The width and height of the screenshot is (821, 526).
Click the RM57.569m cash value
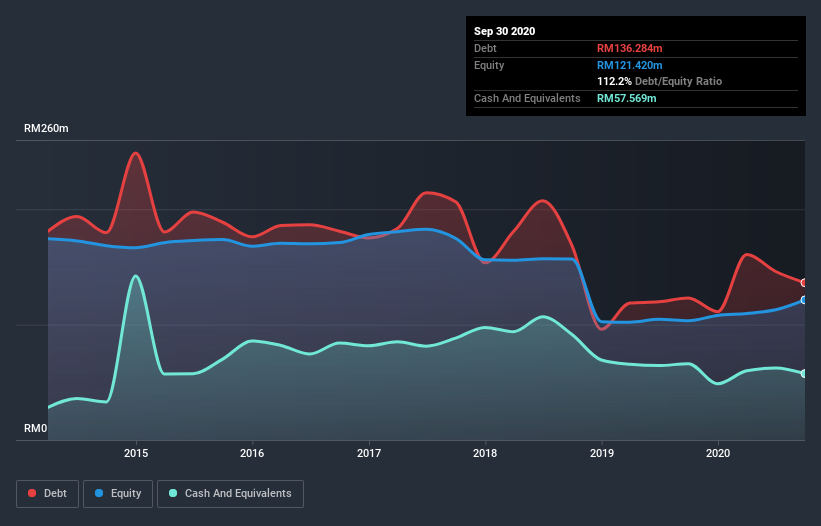point(626,98)
